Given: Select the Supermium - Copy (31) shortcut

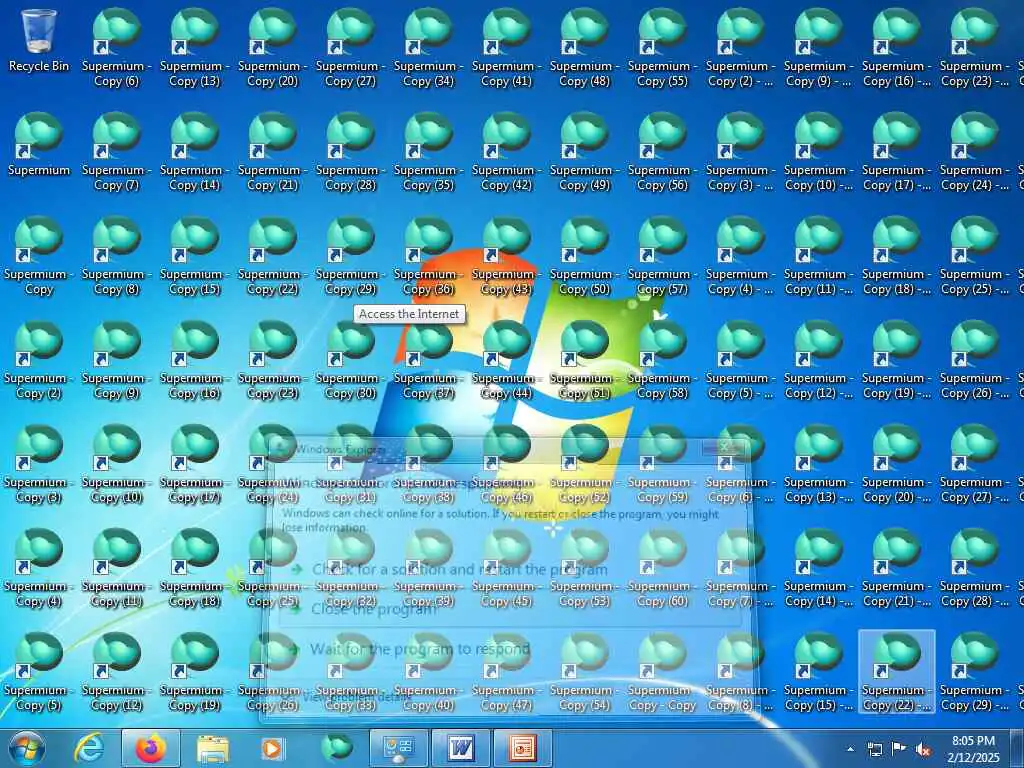Looking at the screenshot, I should pos(351,464).
